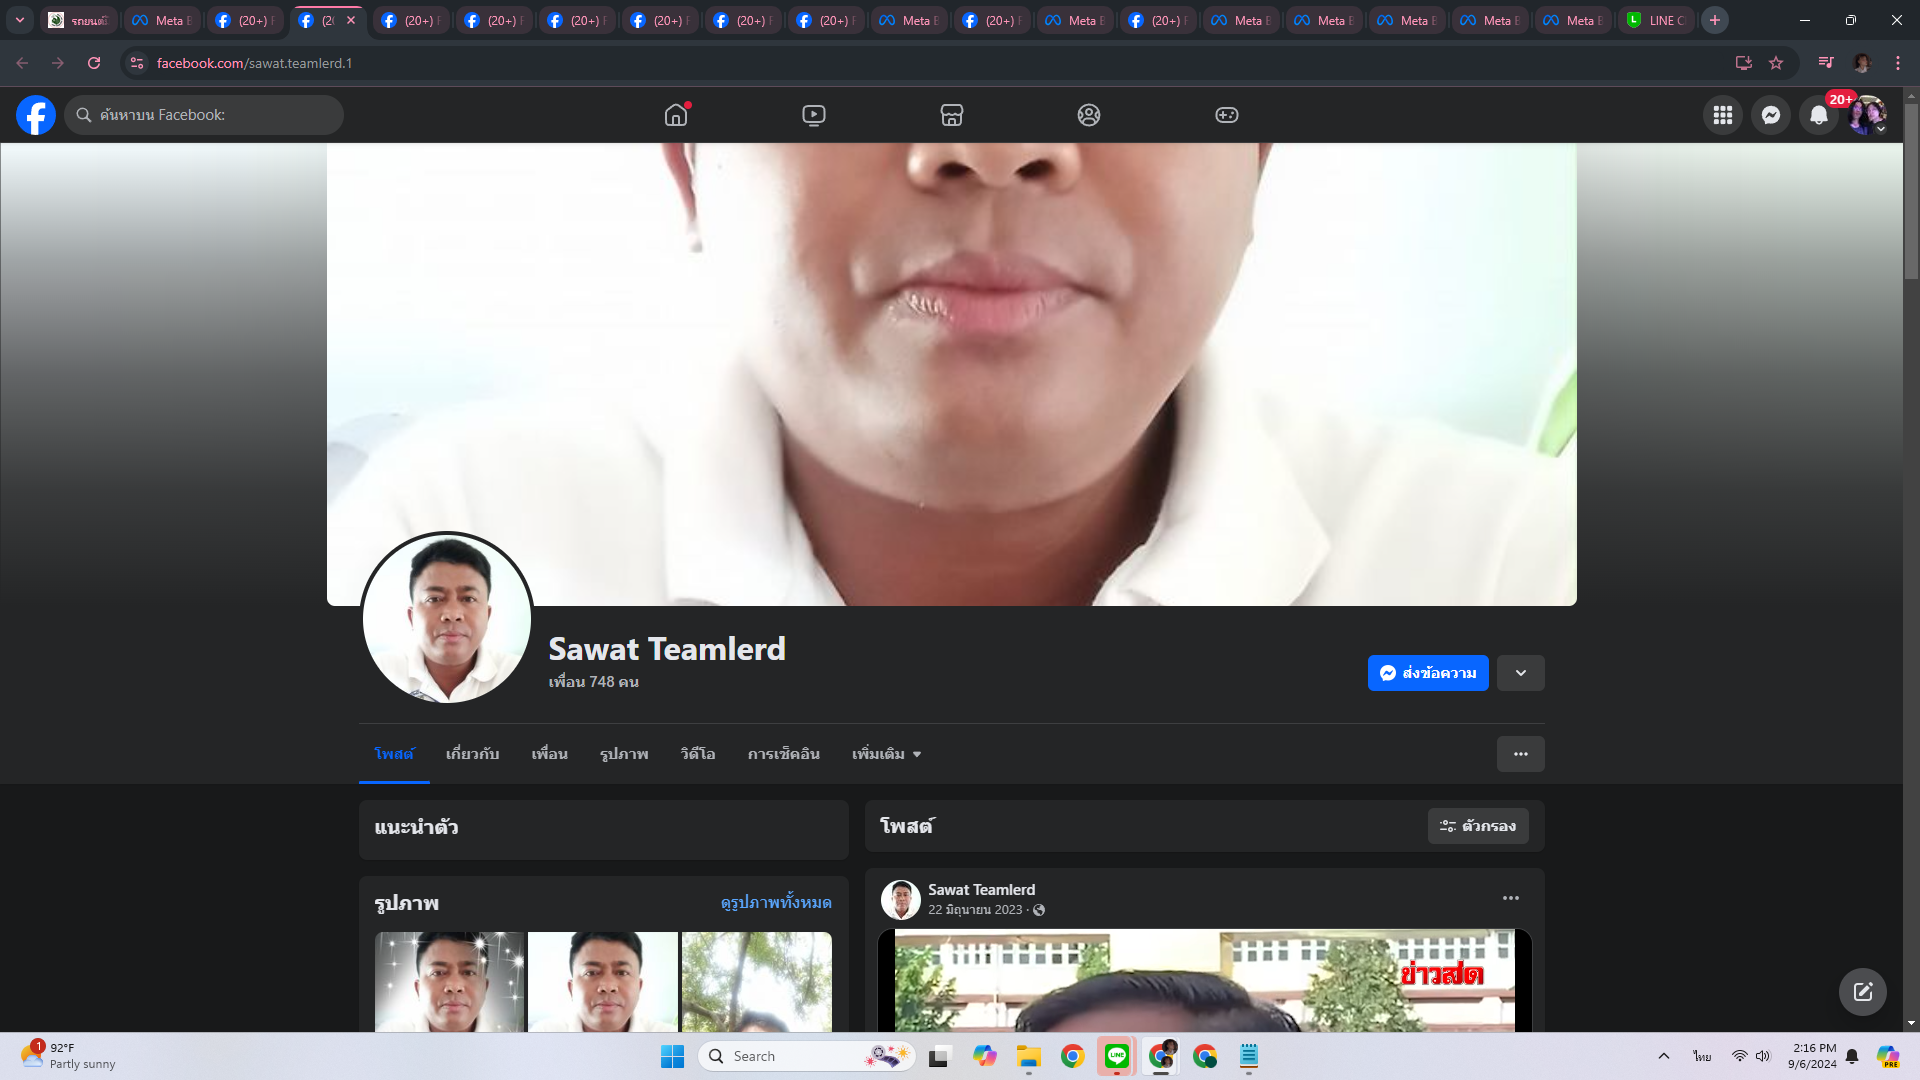Switch to the รูปภาพ tab

[624, 754]
